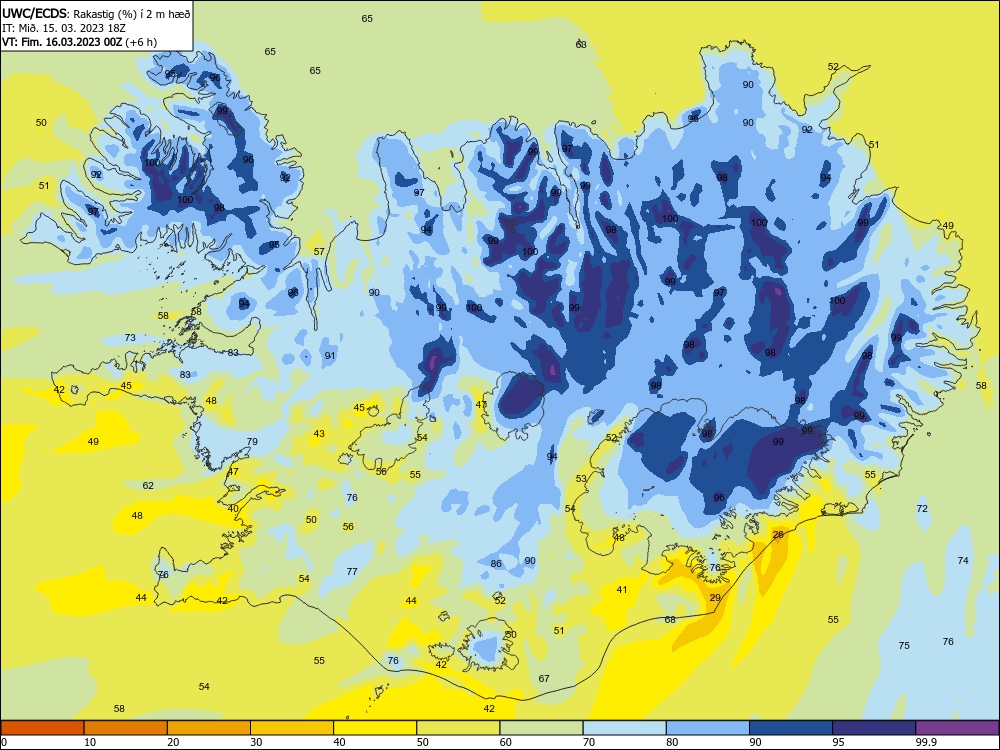
Task: Click the legend scale label "95"
Action: (x=838, y=742)
